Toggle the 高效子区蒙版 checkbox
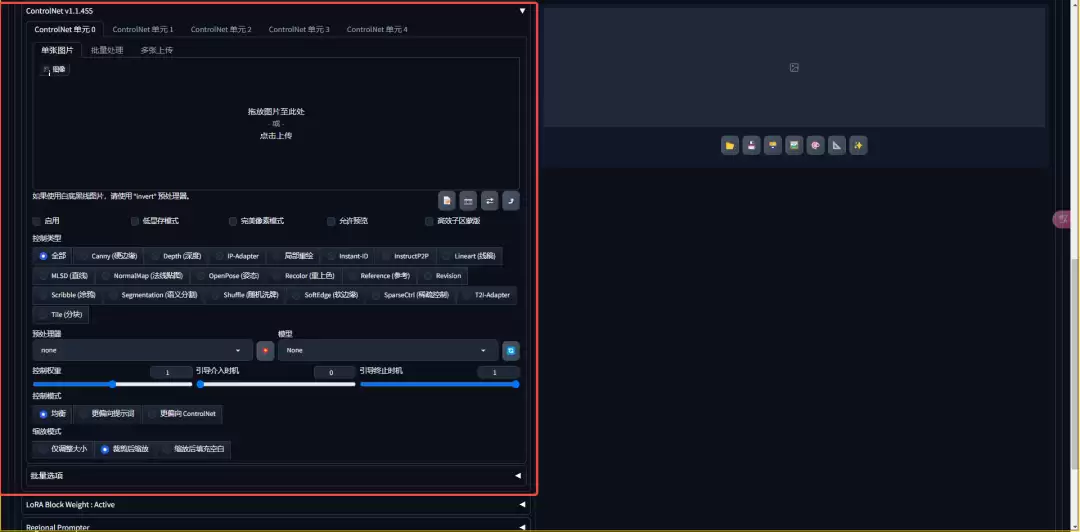 (x=429, y=221)
